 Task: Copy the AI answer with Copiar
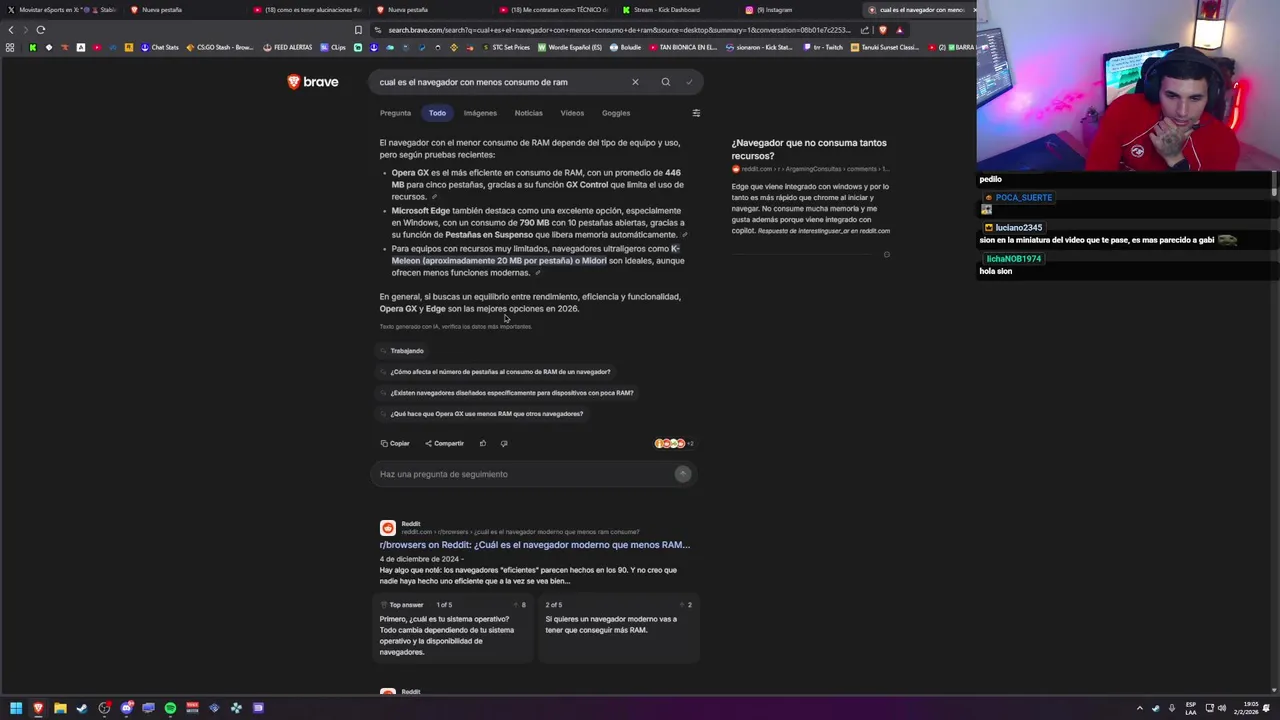(x=395, y=443)
